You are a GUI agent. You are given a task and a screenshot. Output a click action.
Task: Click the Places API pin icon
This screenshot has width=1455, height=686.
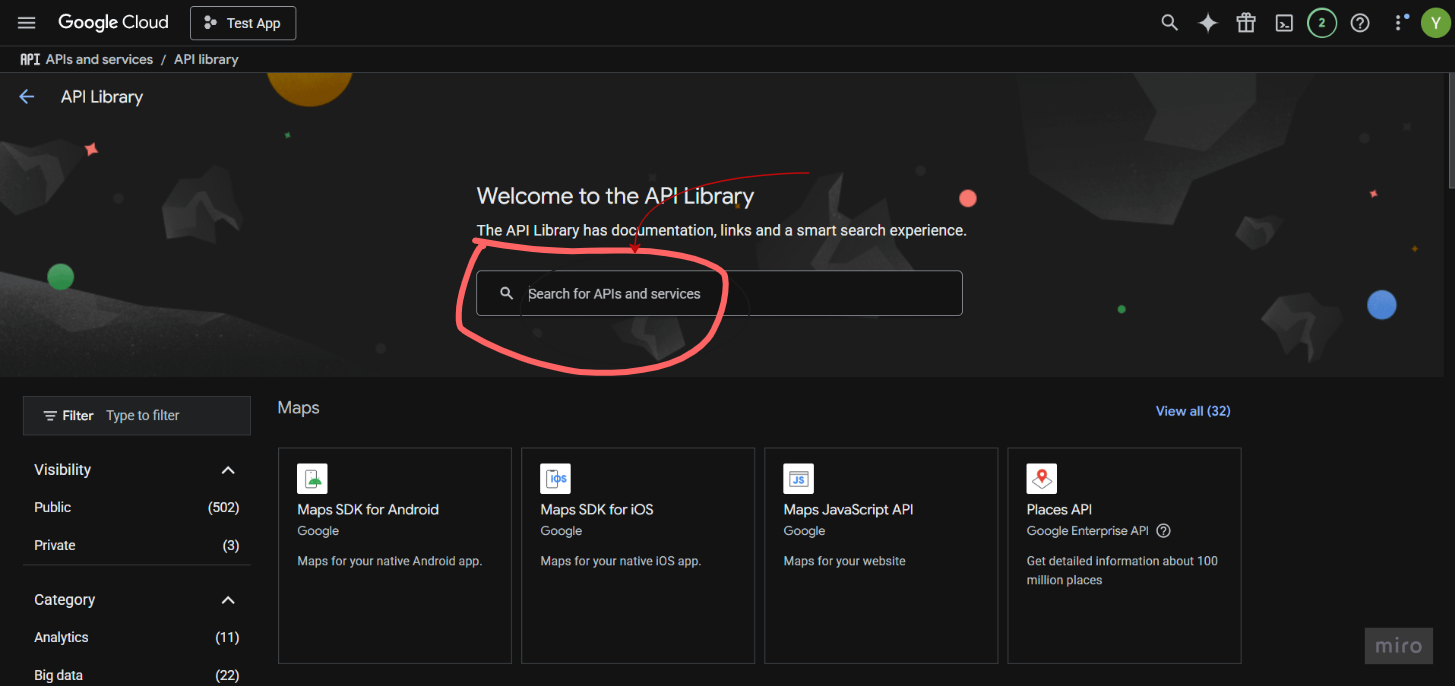click(x=1042, y=479)
